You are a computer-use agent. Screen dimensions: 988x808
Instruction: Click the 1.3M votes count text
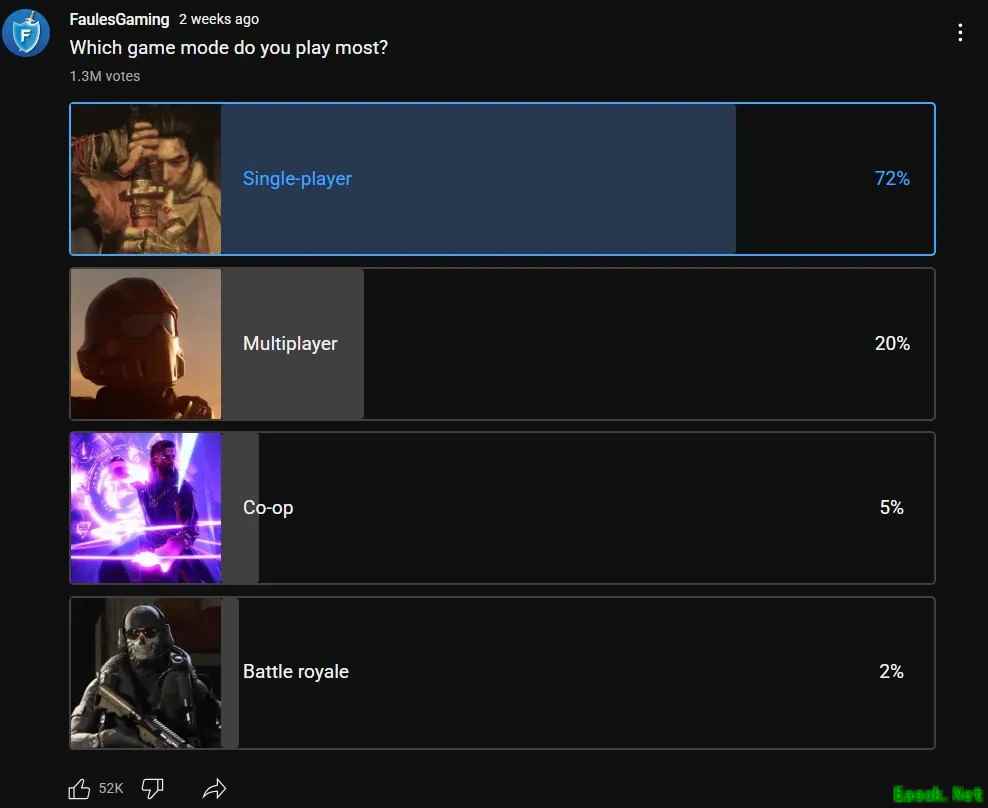[x=105, y=76]
